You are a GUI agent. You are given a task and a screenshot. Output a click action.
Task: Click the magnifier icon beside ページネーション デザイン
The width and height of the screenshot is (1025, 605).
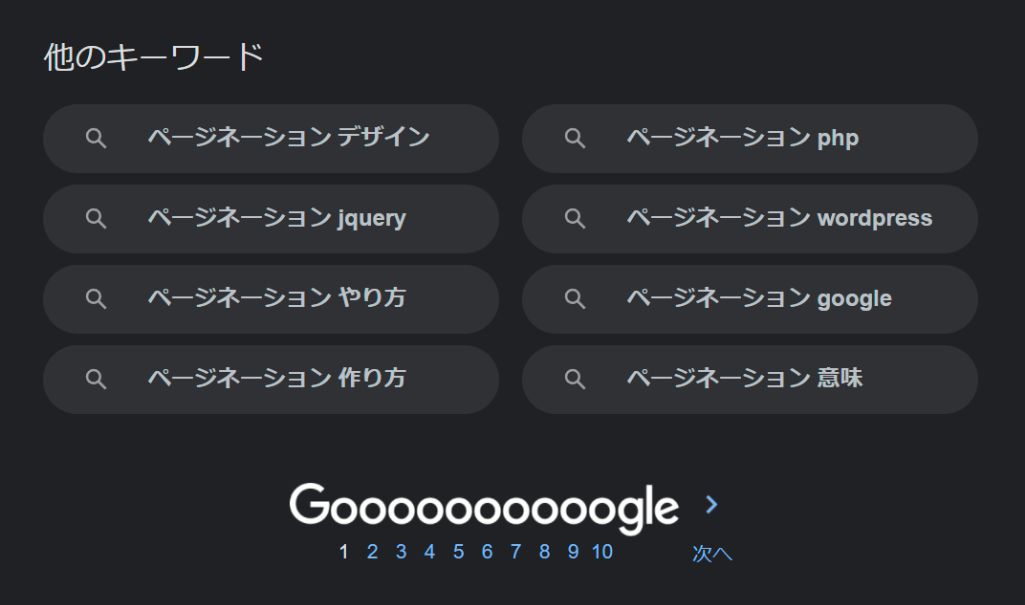[96, 138]
